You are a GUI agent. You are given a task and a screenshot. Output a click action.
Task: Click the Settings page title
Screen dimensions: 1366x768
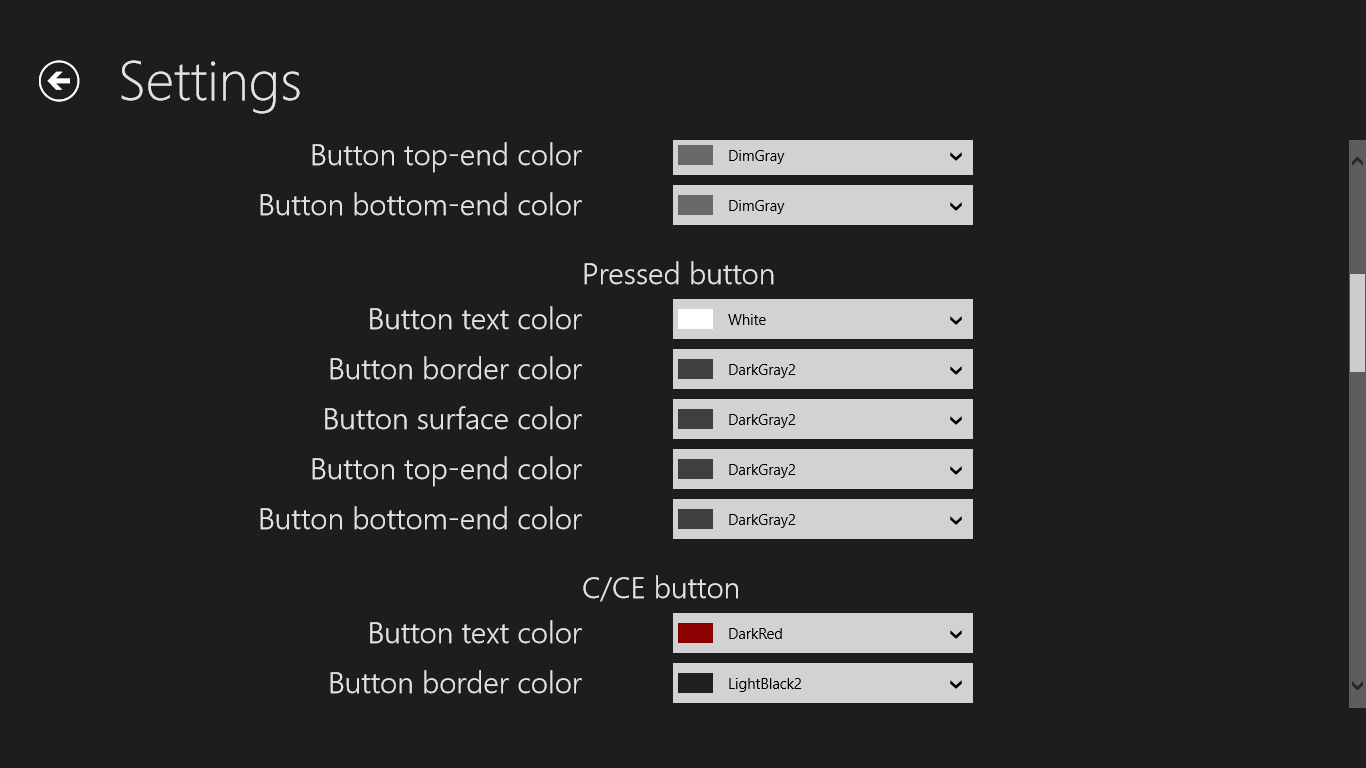[210, 82]
